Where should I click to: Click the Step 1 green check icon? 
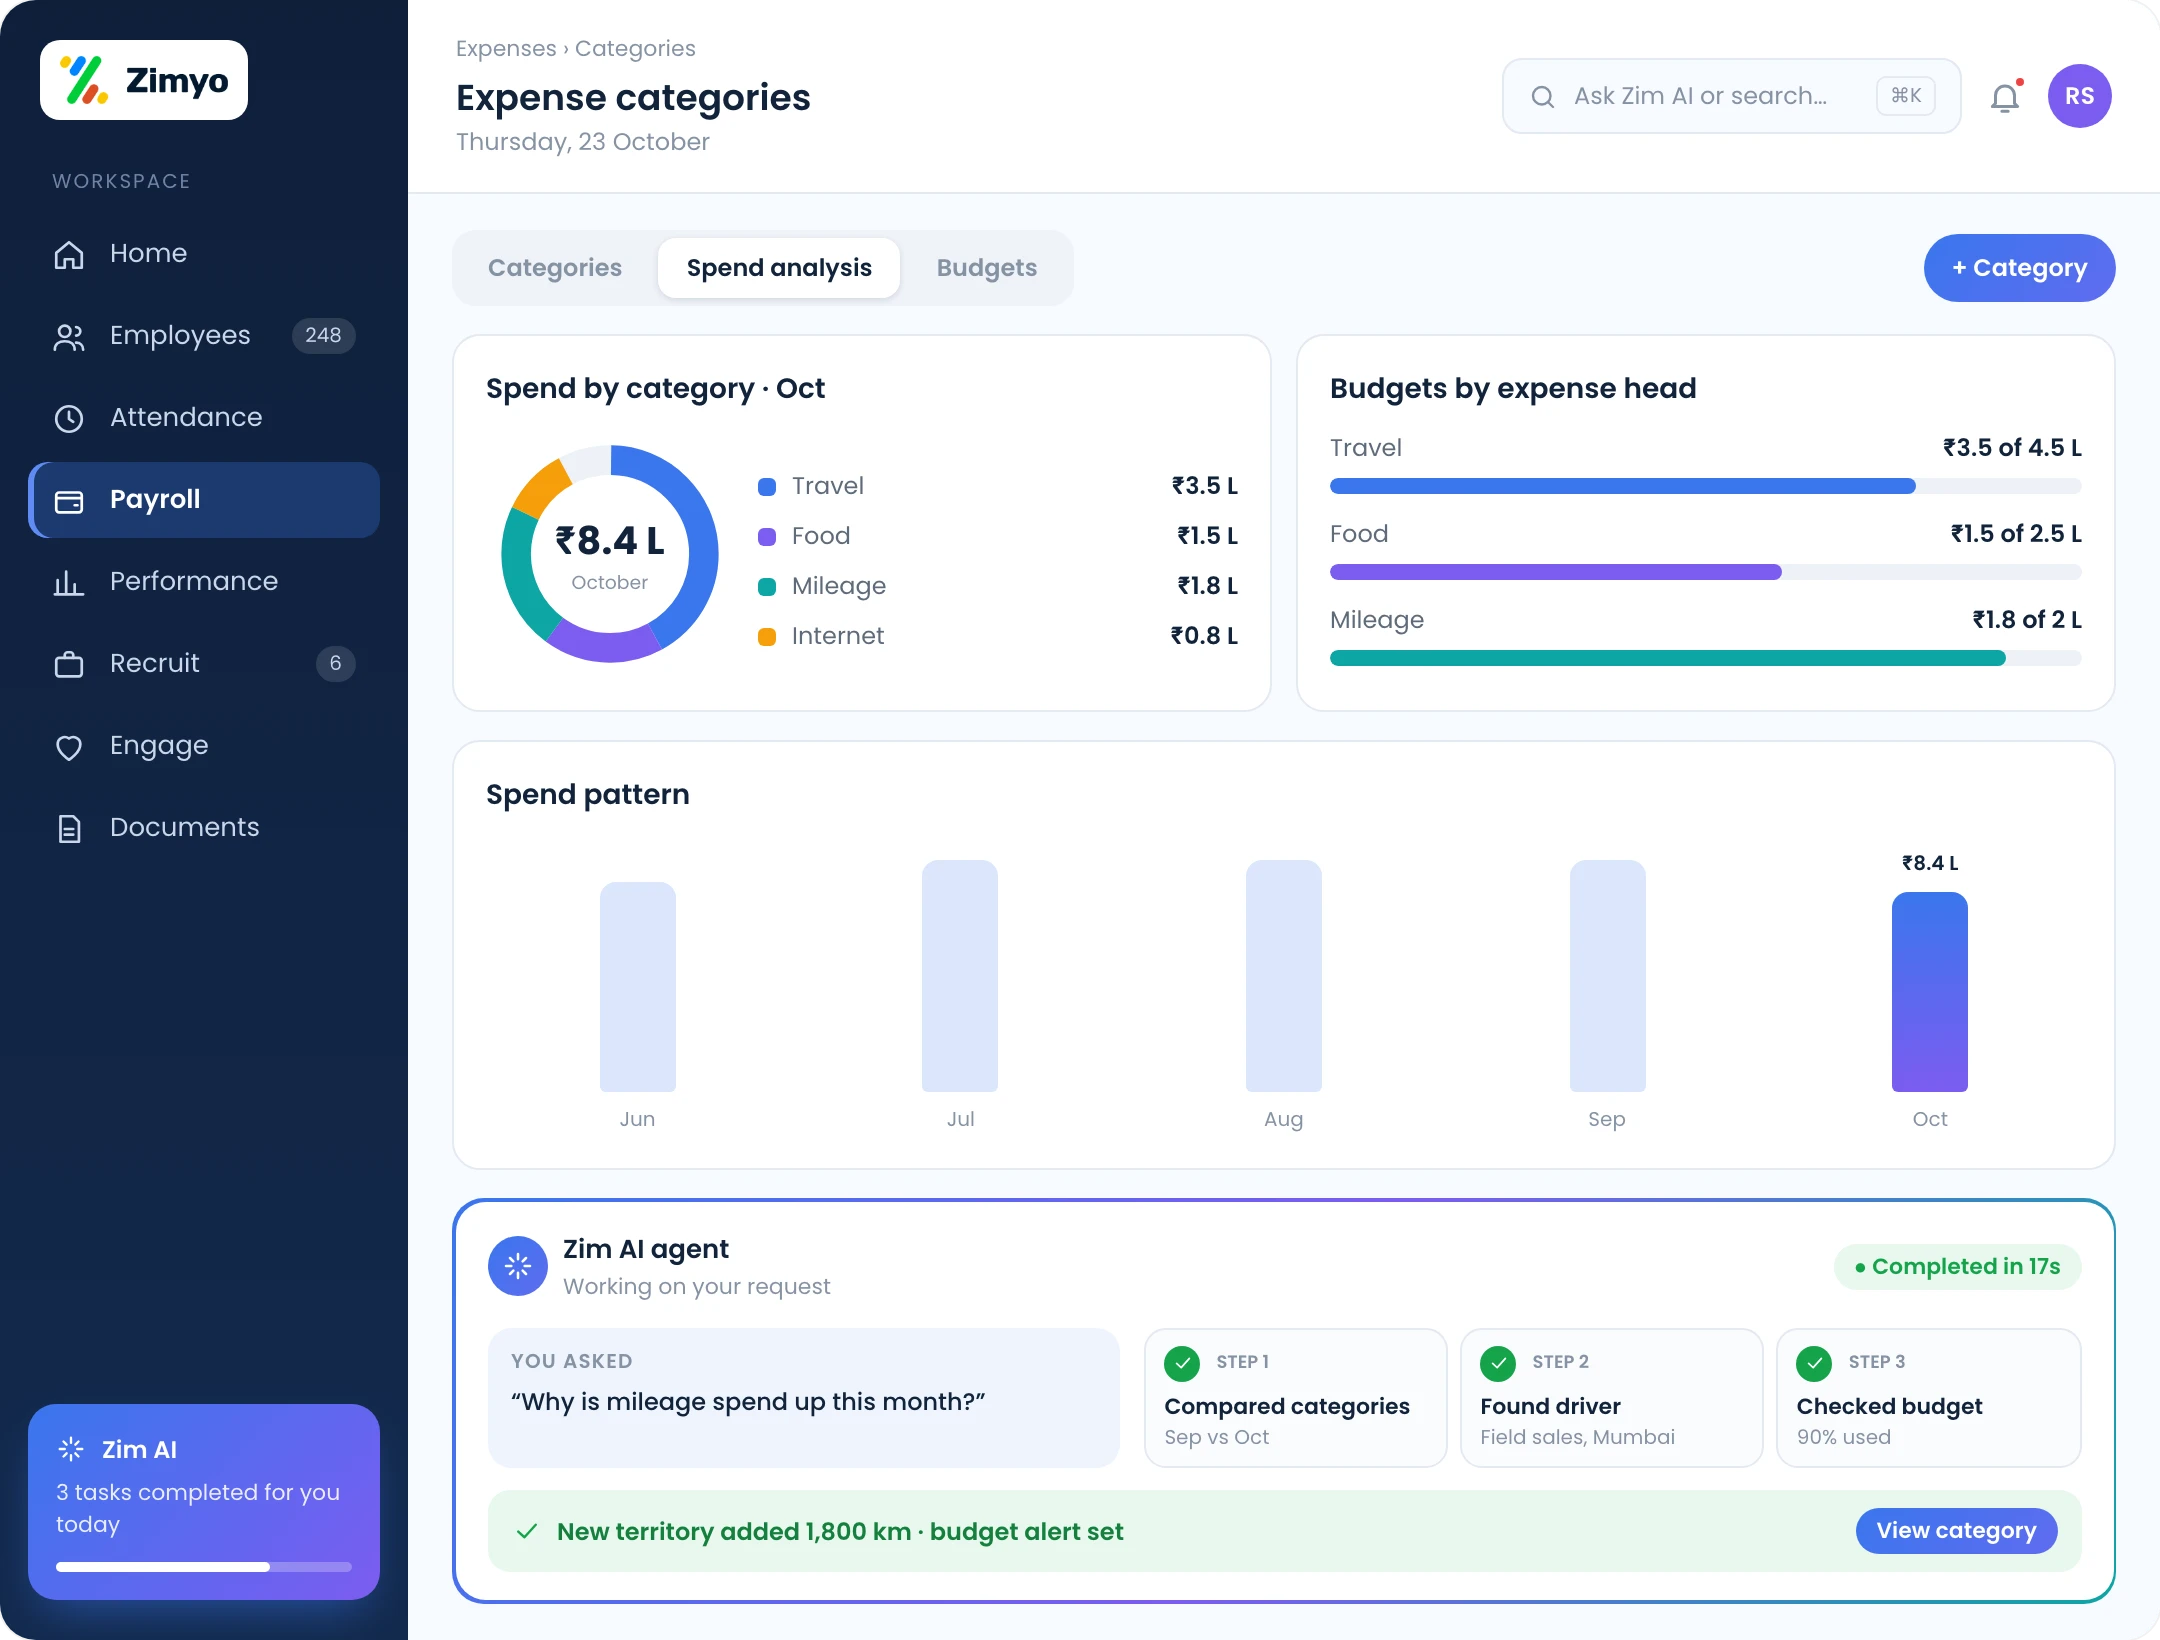(x=1182, y=1362)
